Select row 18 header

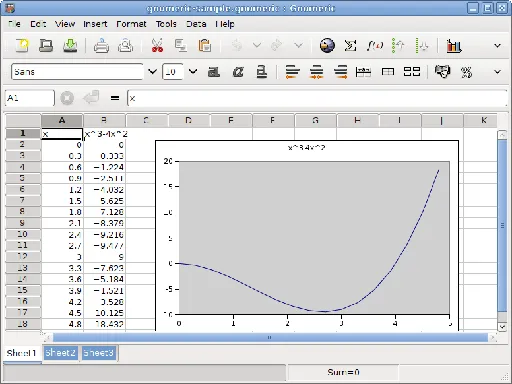click(23, 324)
